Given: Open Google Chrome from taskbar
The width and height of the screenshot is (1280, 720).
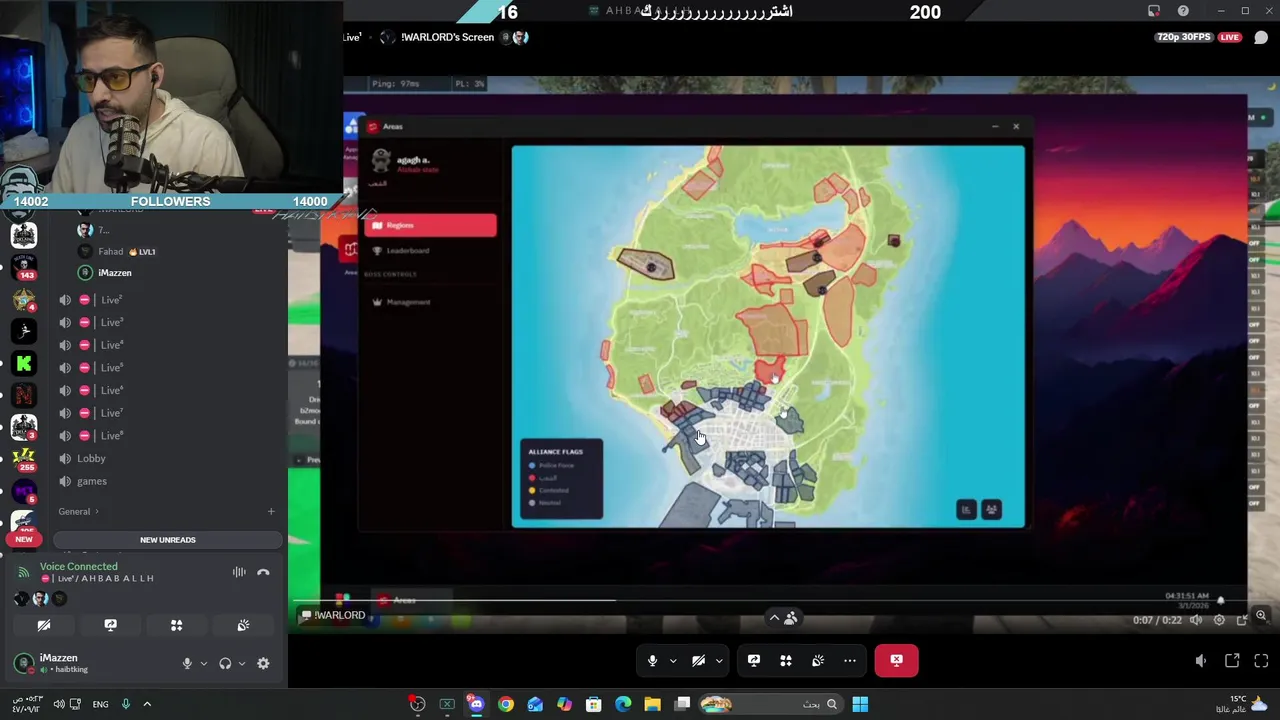Looking at the screenshot, I should click(506, 704).
